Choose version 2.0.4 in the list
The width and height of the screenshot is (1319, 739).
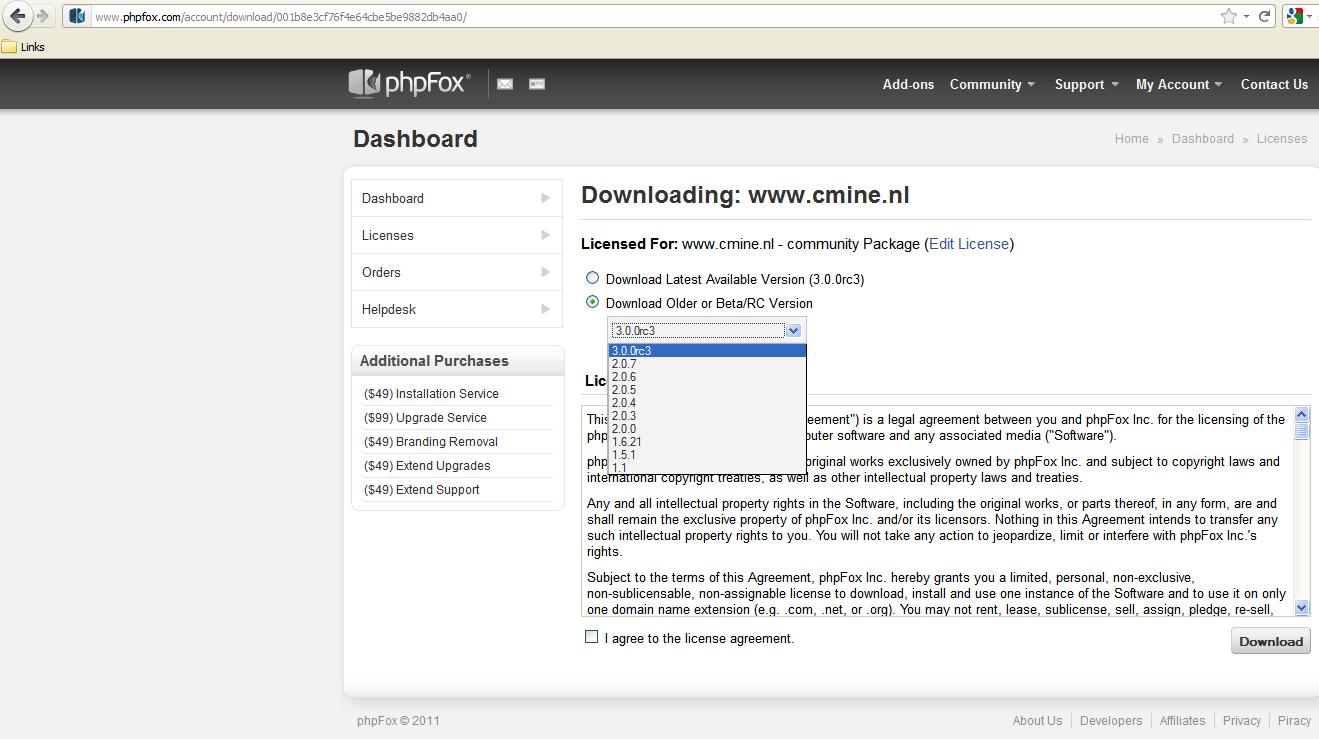coord(707,403)
